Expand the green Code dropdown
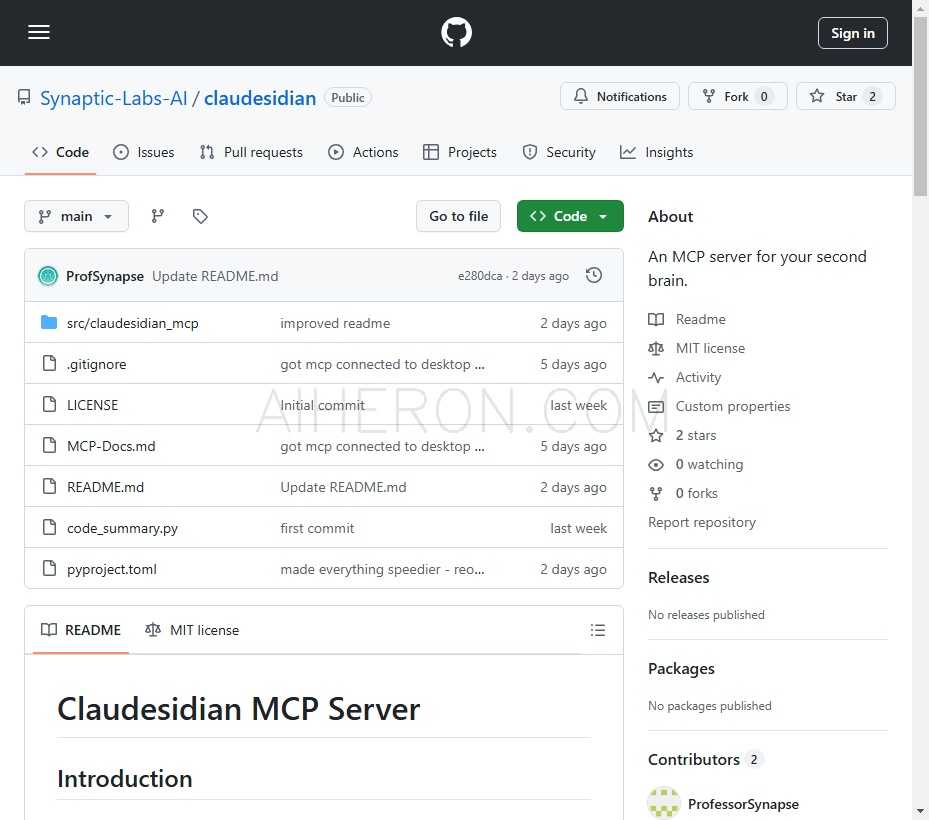The width and height of the screenshot is (929, 820). click(570, 216)
